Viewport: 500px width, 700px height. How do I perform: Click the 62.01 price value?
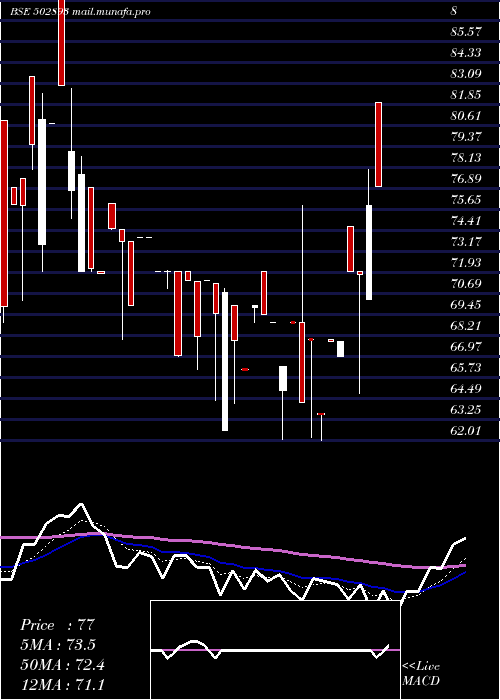click(466, 430)
